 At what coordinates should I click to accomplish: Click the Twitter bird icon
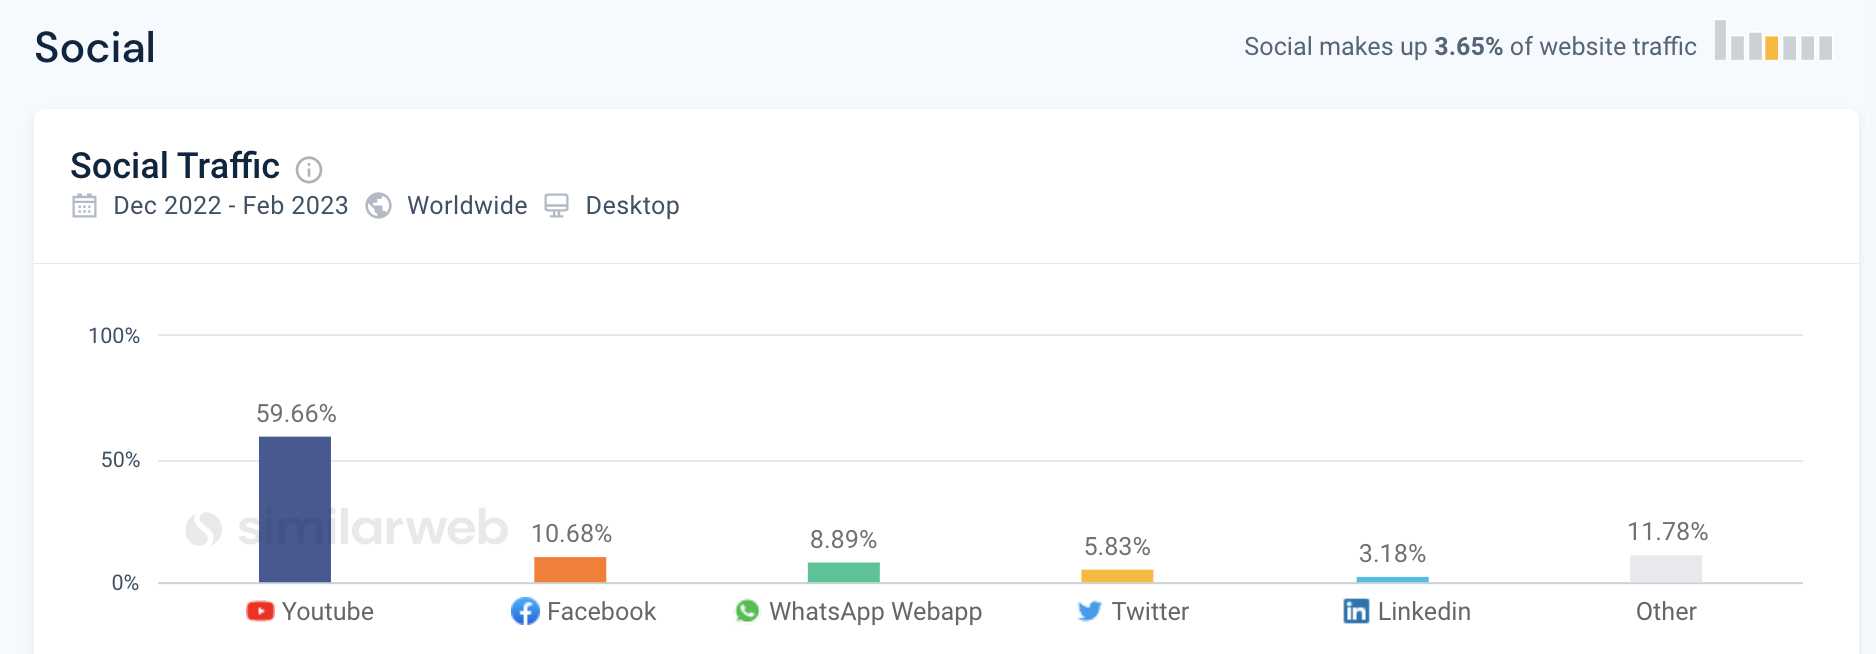(1090, 611)
